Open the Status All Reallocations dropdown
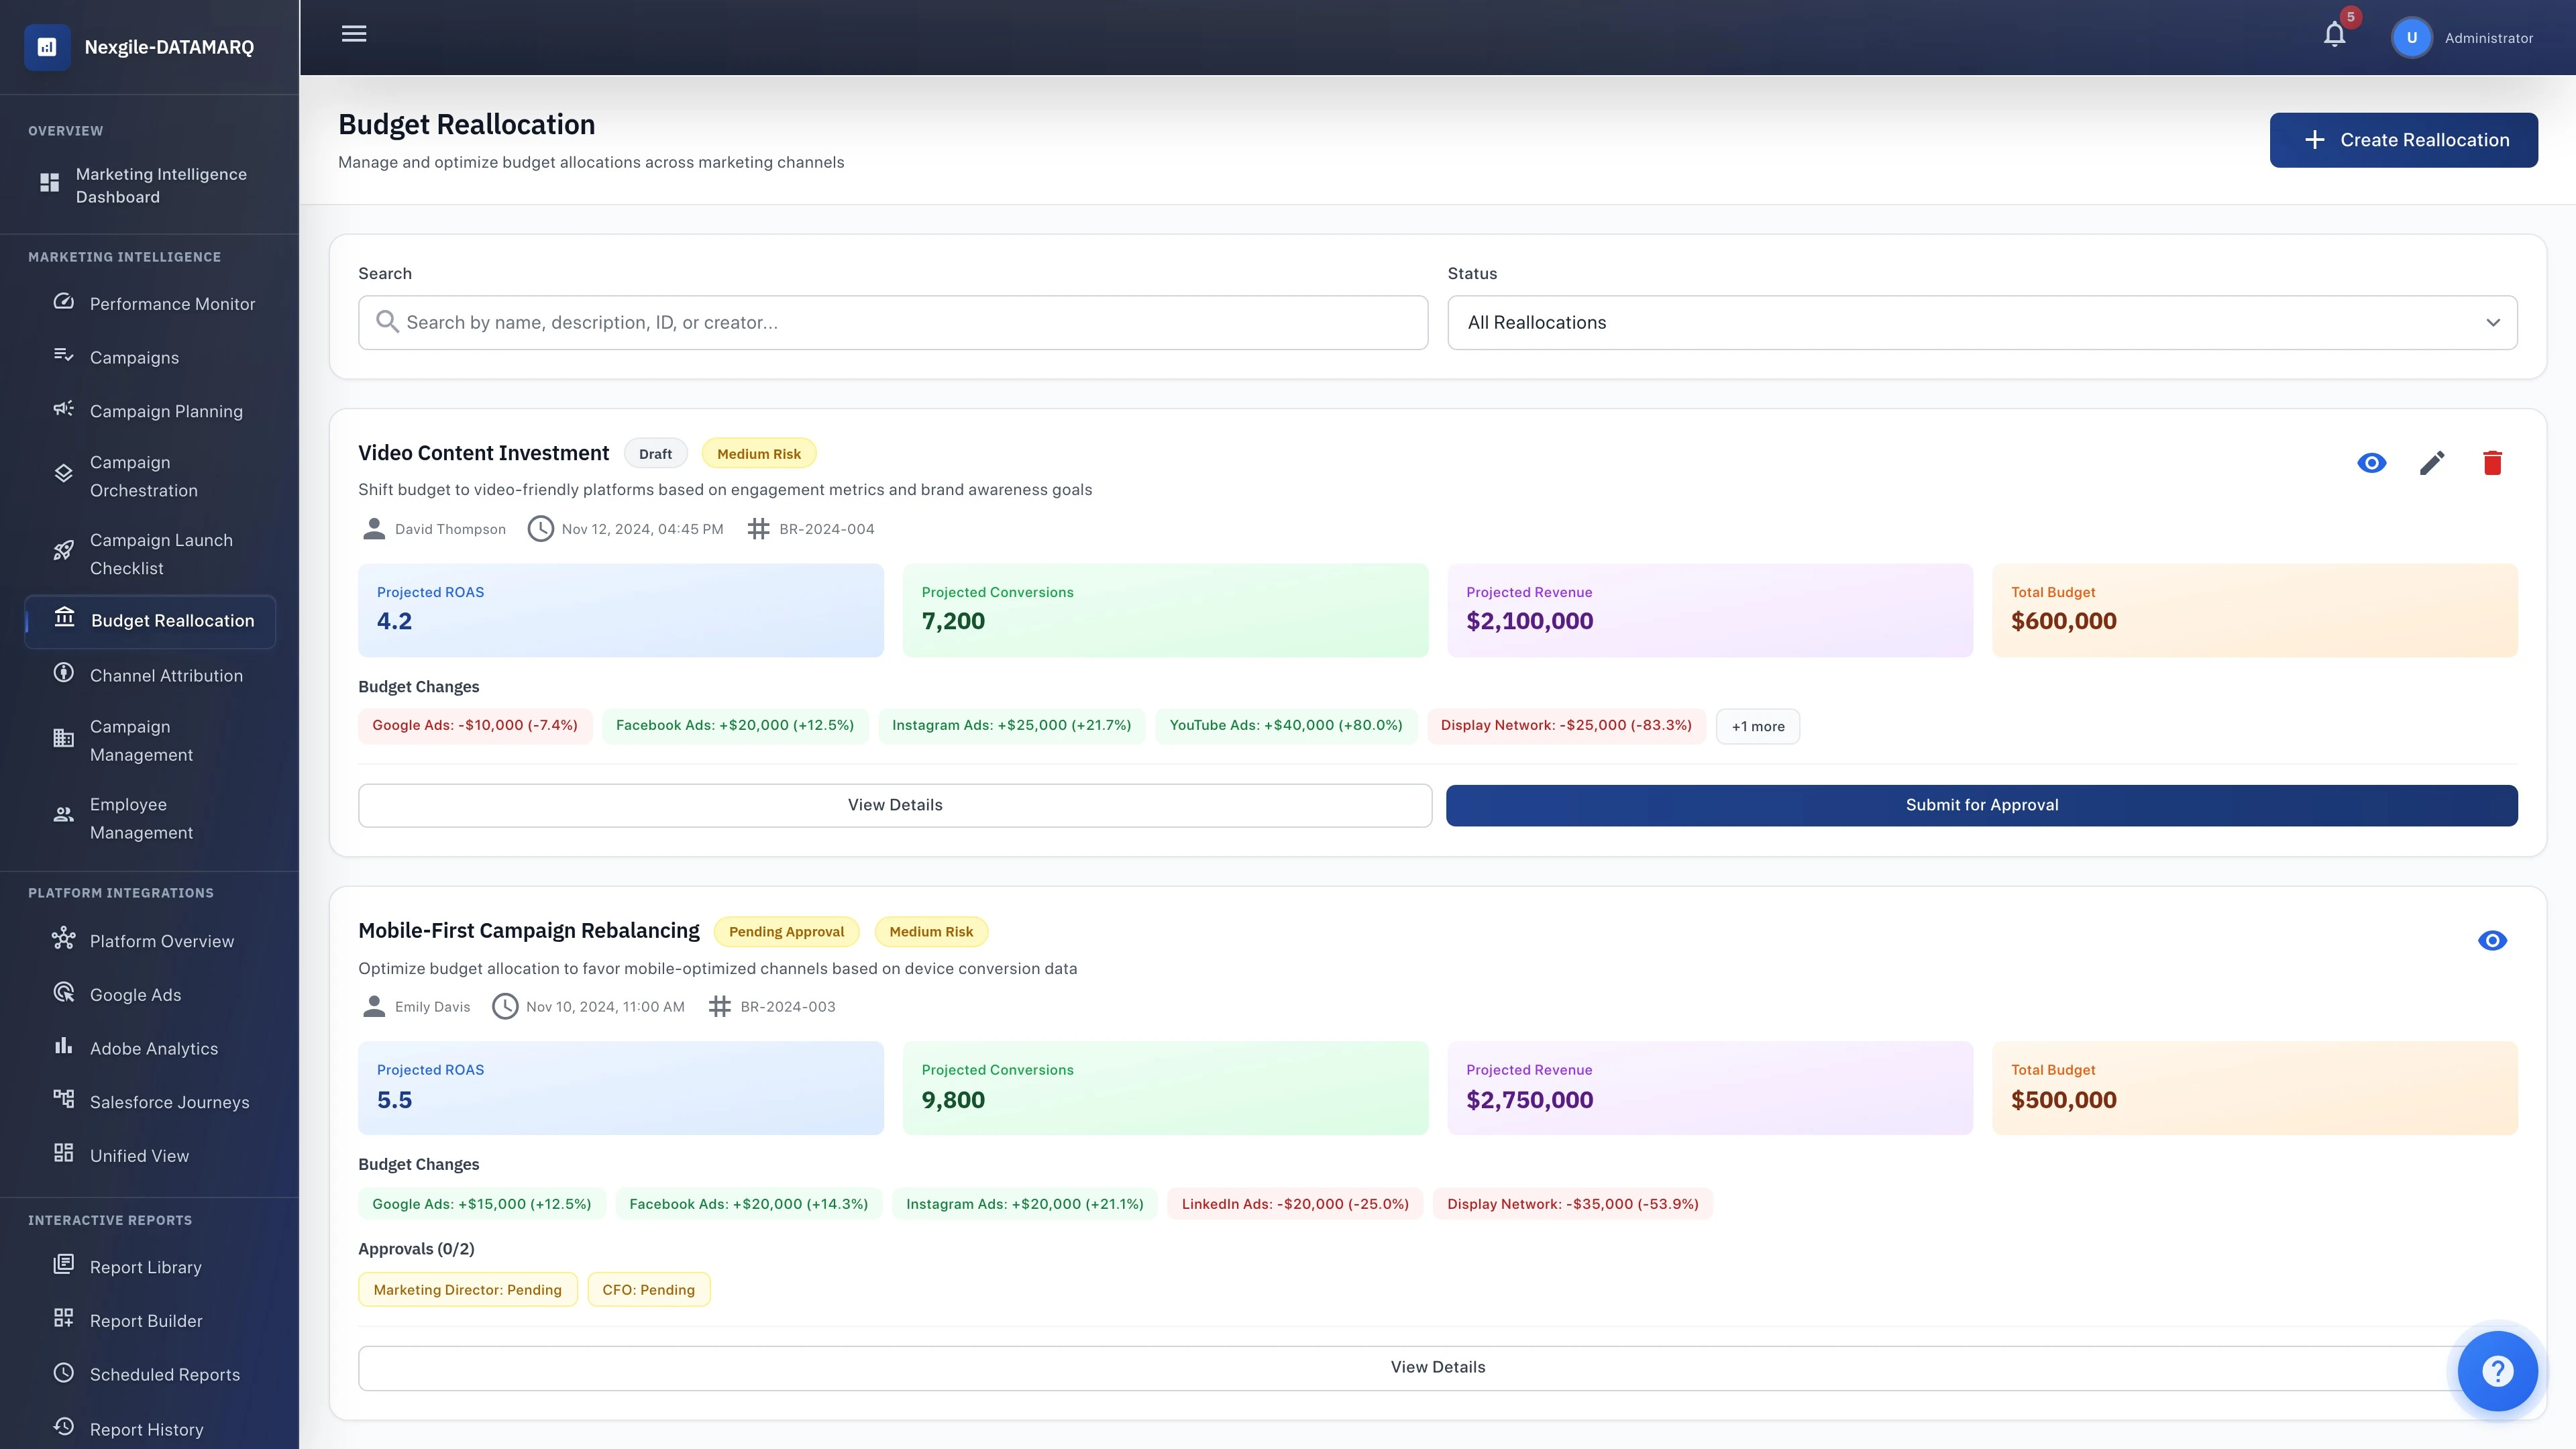 tap(1981, 323)
